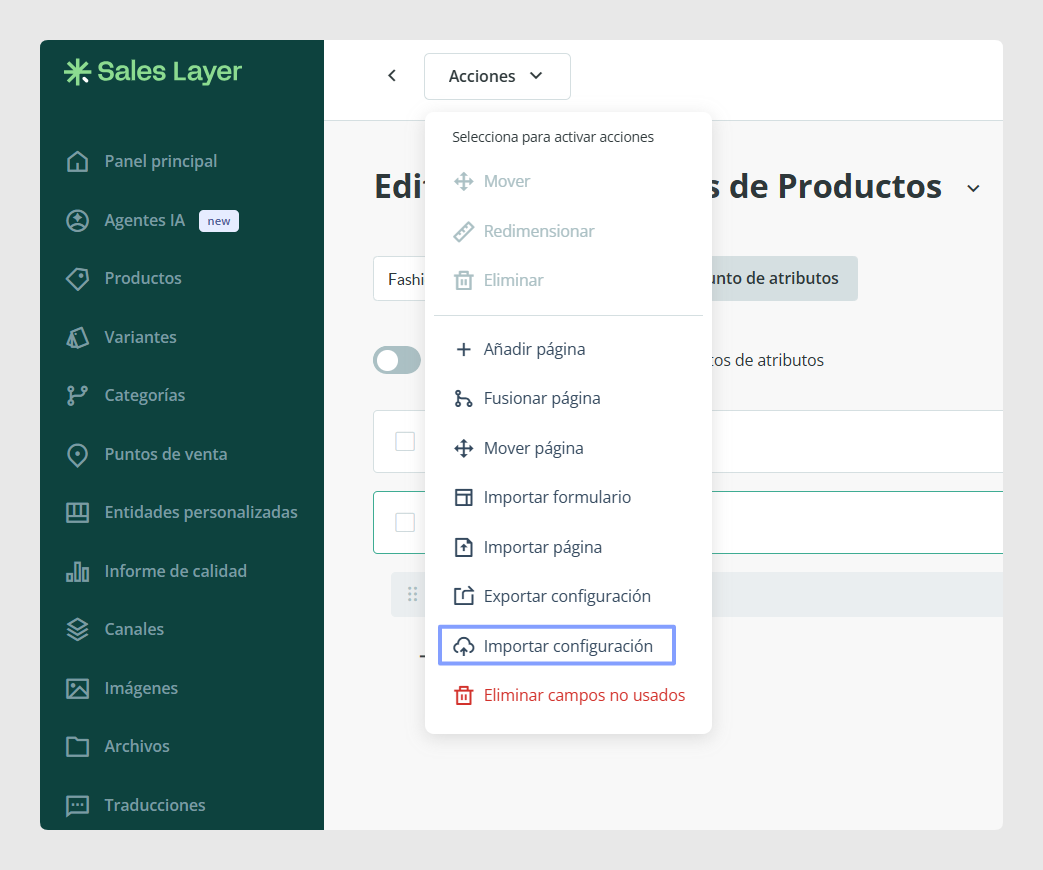This screenshot has height=870, width=1043.
Task: Go to Imágenes in sidebar
Action: coord(141,688)
